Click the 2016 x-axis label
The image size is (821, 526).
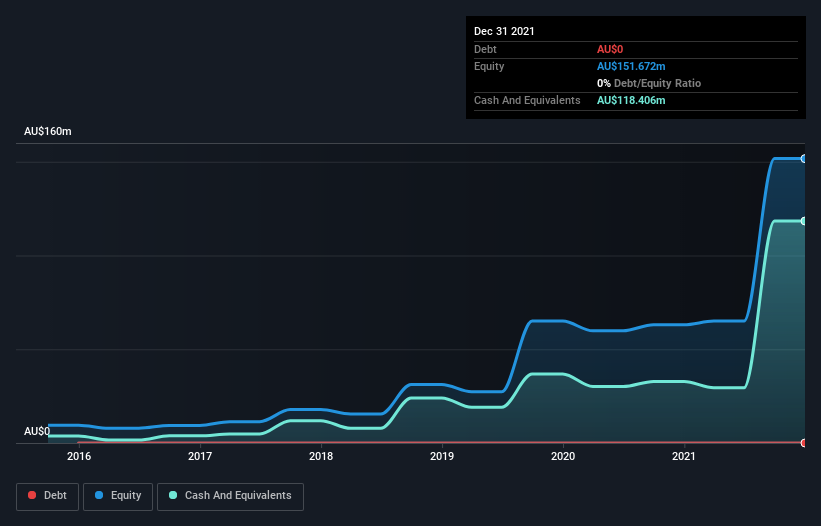(x=79, y=456)
